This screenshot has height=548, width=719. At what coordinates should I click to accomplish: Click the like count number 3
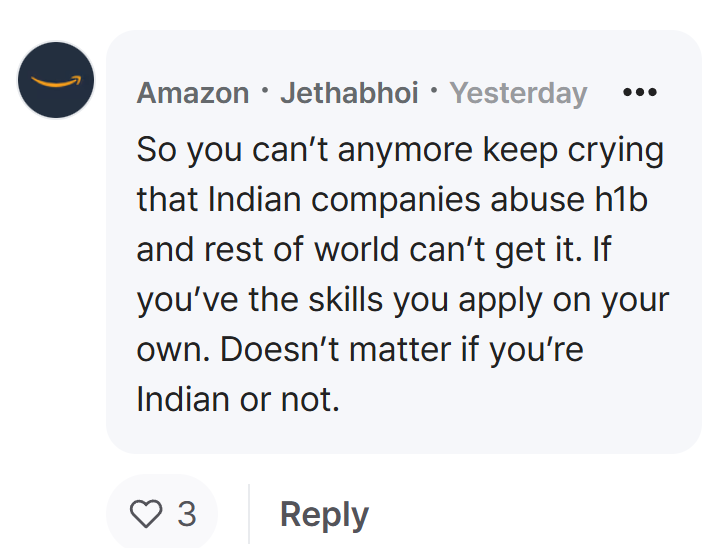tap(187, 514)
